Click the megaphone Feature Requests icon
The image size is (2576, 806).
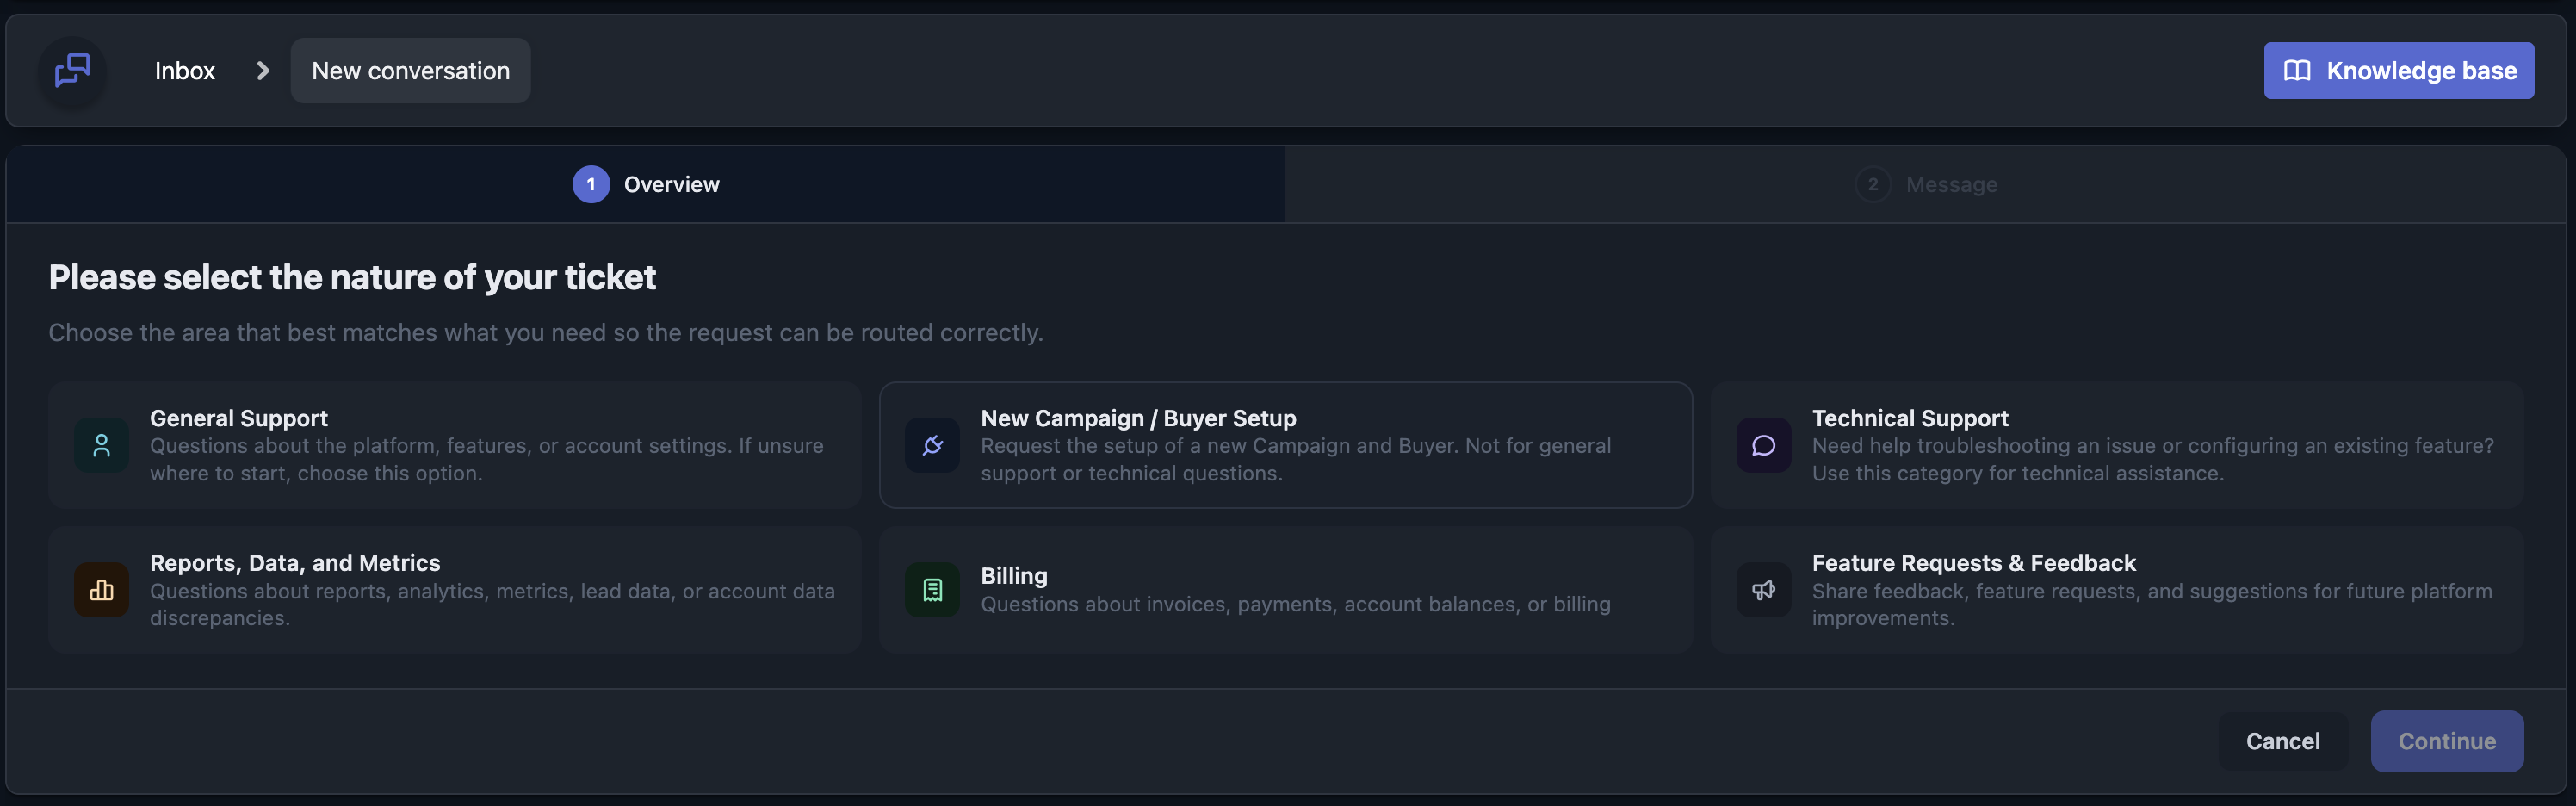point(1763,590)
